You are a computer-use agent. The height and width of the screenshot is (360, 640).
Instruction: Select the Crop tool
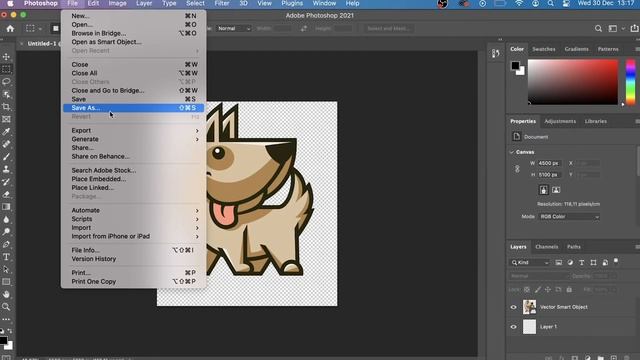coord(6,107)
